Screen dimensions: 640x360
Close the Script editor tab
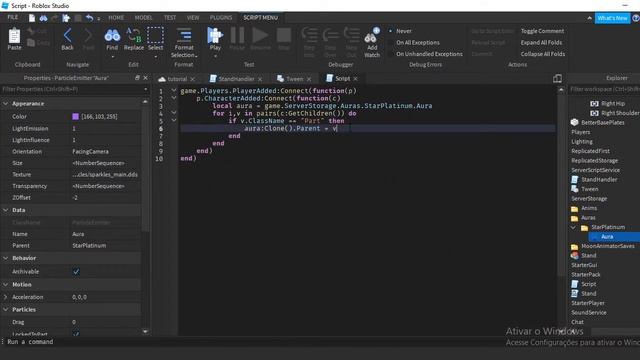(x=356, y=79)
